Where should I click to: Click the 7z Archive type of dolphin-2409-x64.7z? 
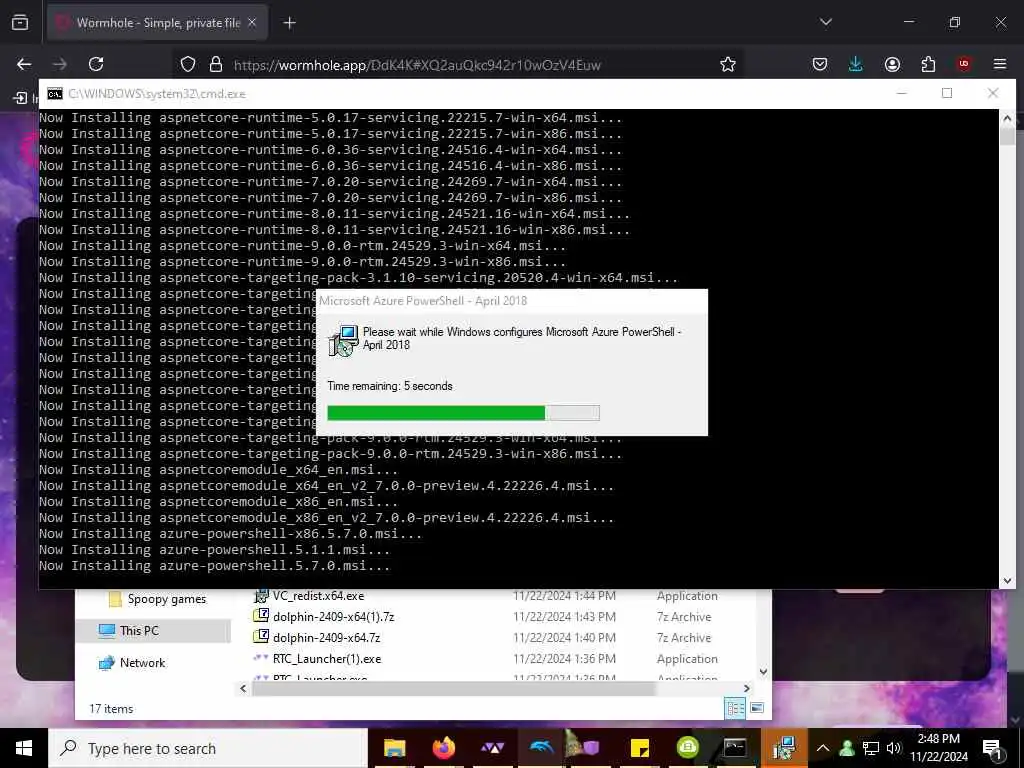tap(684, 637)
